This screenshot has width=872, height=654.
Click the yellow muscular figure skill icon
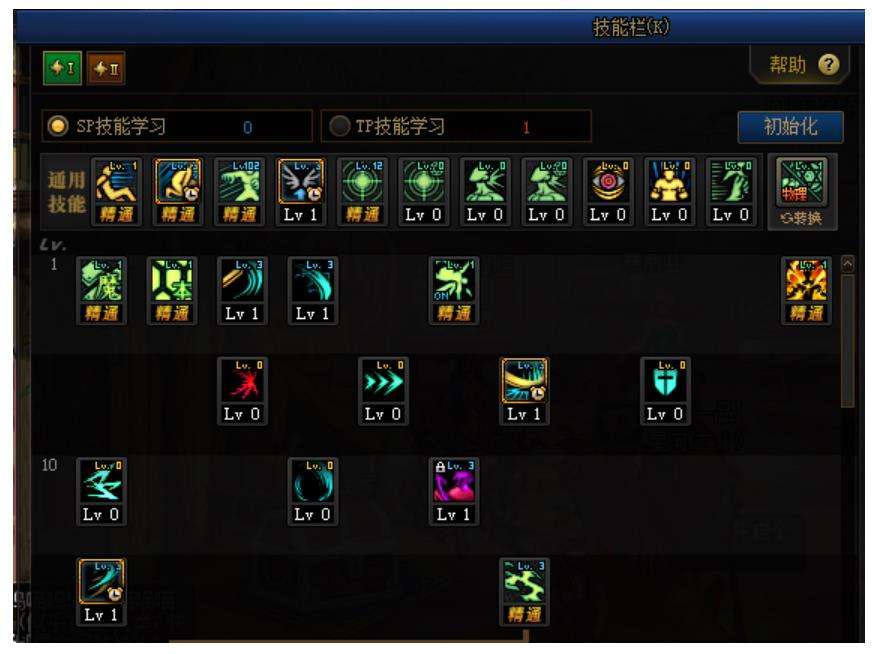coord(670,182)
